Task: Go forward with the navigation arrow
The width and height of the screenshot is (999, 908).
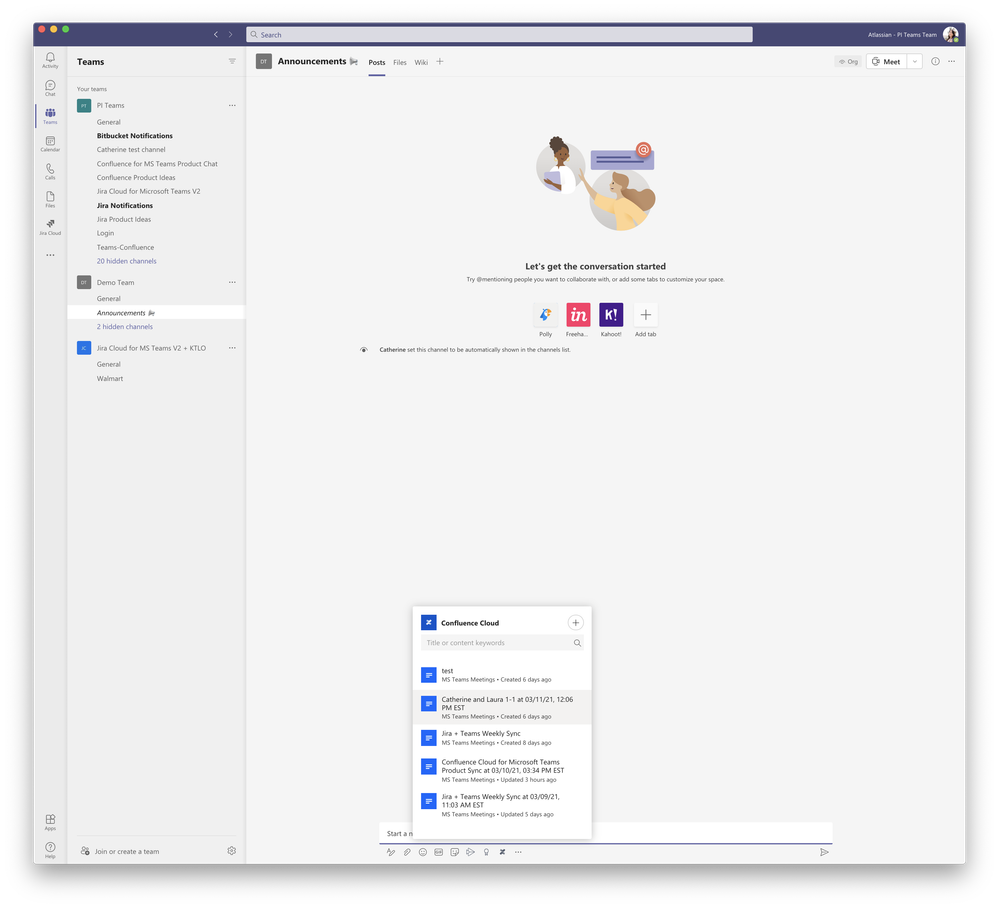Action: pos(231,34)
